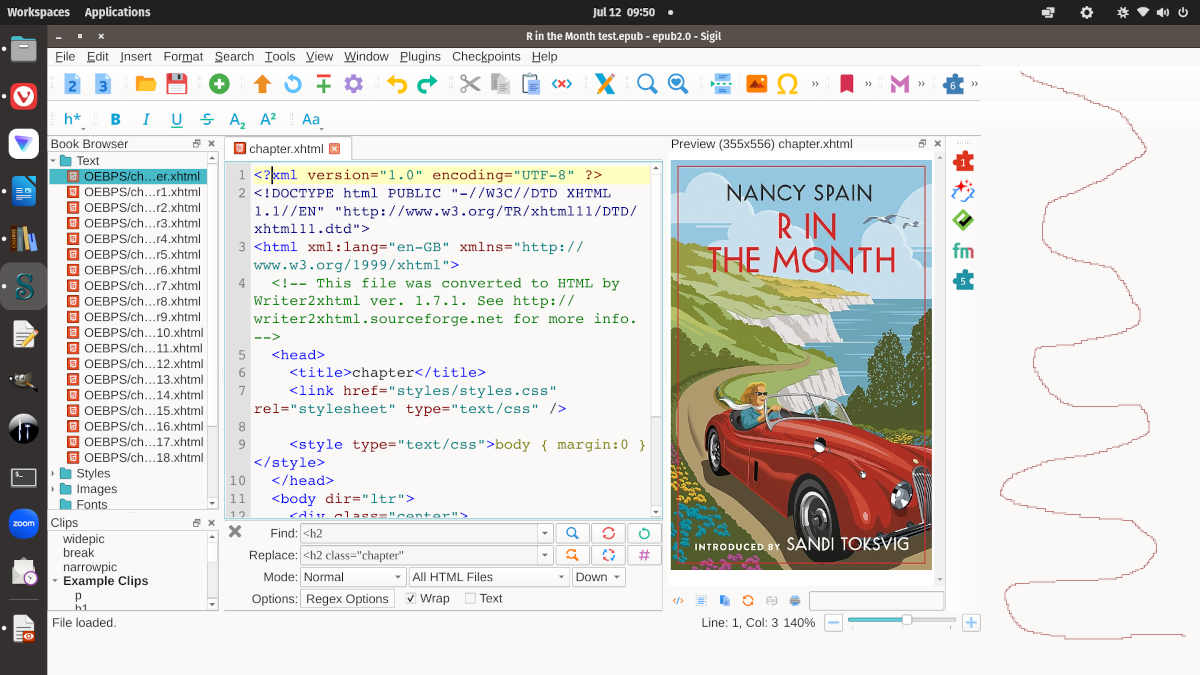Click the Cut scissors icon
Screen dimensions: 1200x675
[470, 84]
